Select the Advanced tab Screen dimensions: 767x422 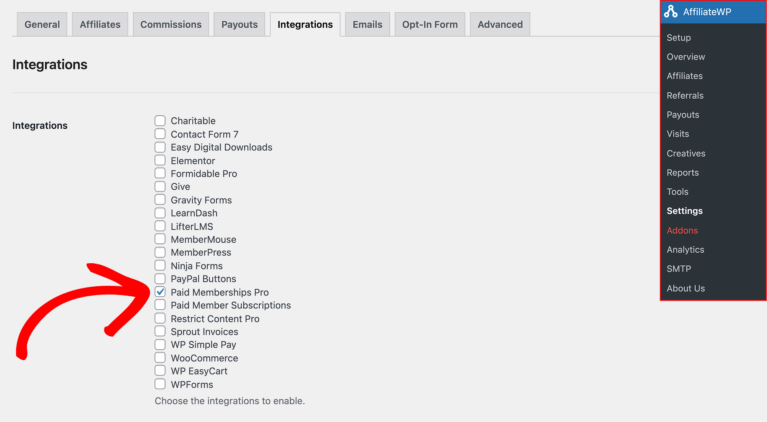click(499, 25)
